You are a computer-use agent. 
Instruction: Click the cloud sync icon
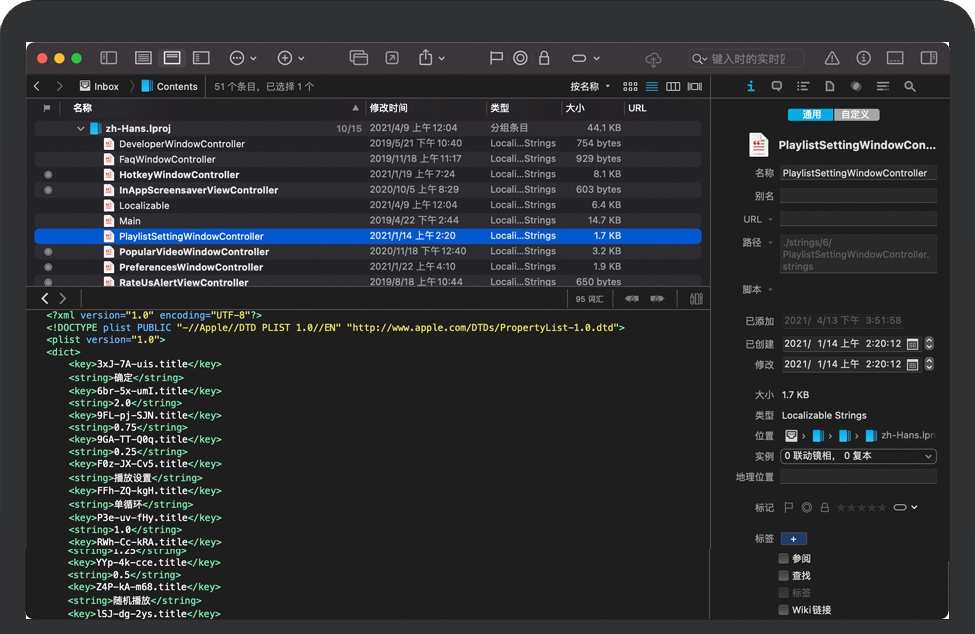653,59
